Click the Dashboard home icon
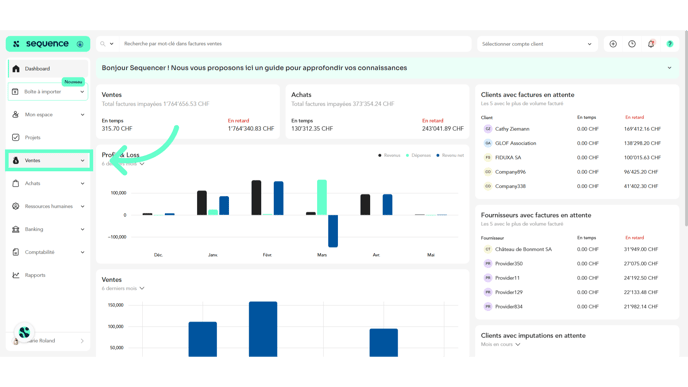Viewport: 688px width, 387px height. (x=16, y=68)
